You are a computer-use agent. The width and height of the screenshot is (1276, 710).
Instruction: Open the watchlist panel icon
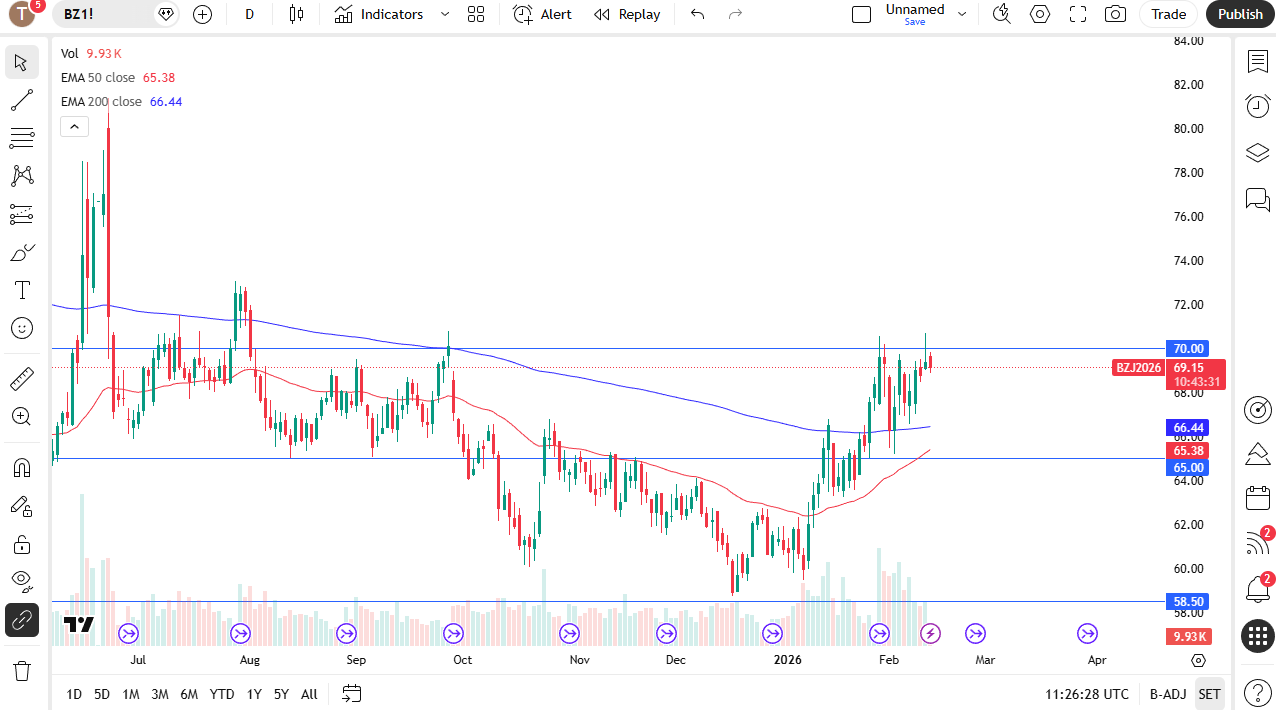(x=1257, y=62)
